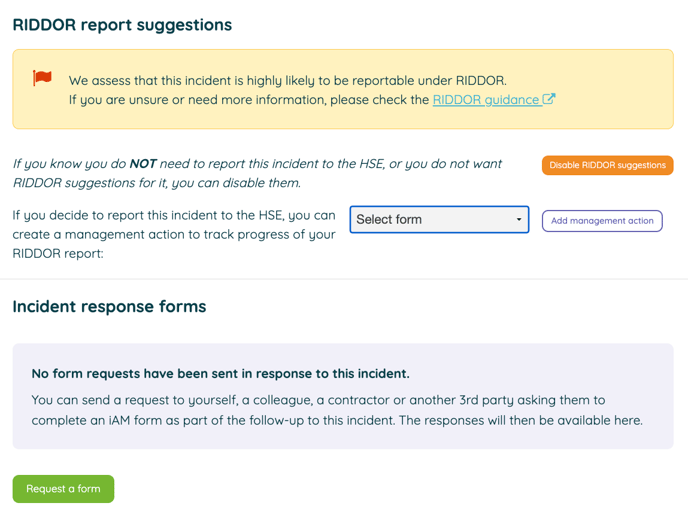Expand the Select form dropdown arrow
Image resolution: width=688 pixels, height=515 pixels.
(519, 219)
